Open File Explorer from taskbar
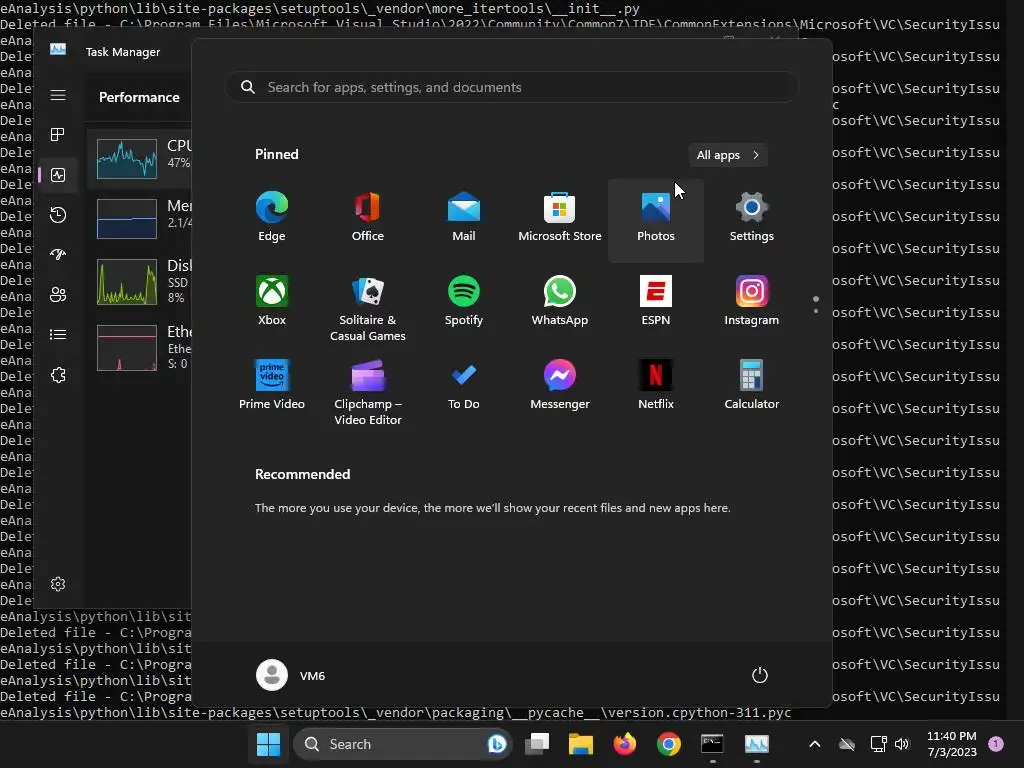Screen dimensions: 1024x768 (x=581, y=744)
